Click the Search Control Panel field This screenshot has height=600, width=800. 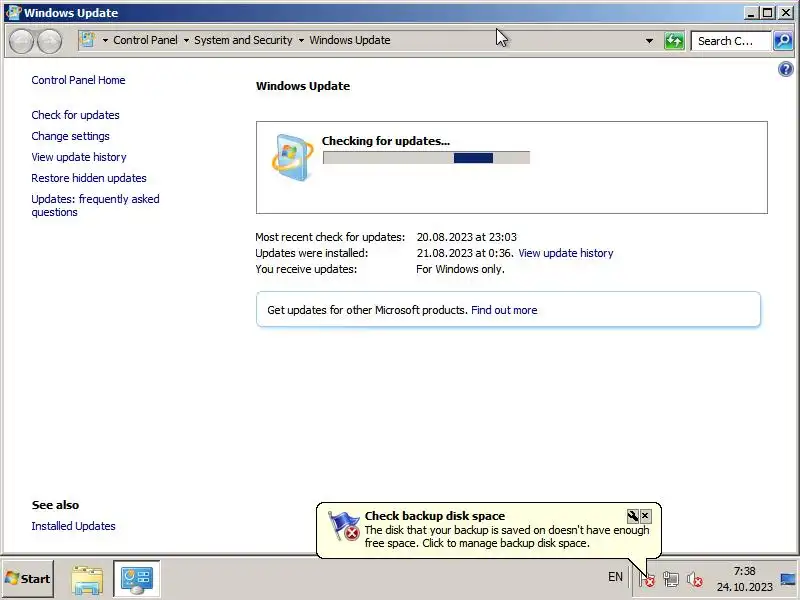click(x=731, y=40)
